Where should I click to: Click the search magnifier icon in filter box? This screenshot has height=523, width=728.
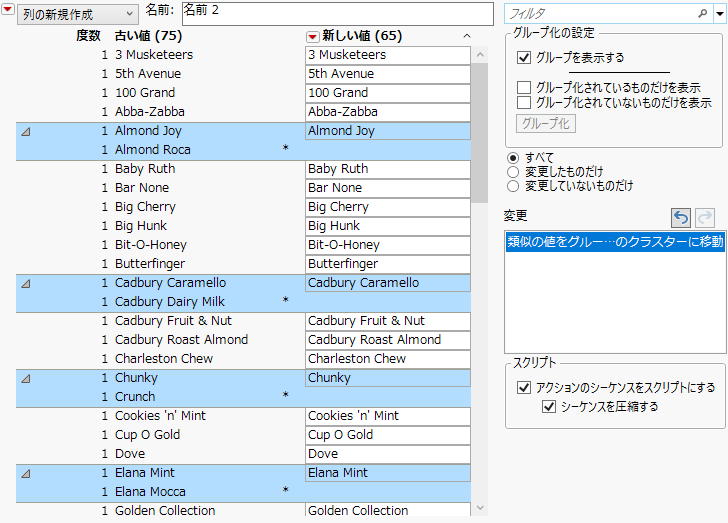(x=702, y=14)
